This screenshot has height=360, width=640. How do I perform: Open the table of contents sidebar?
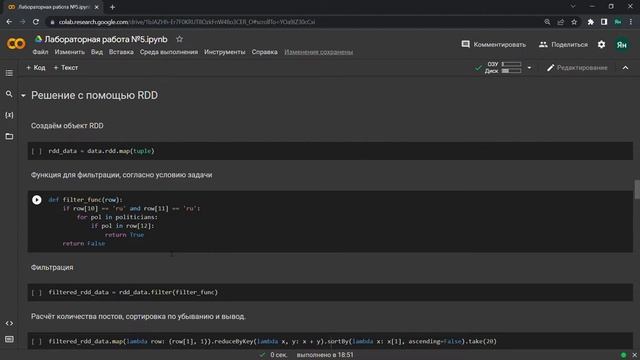[9, 73]
